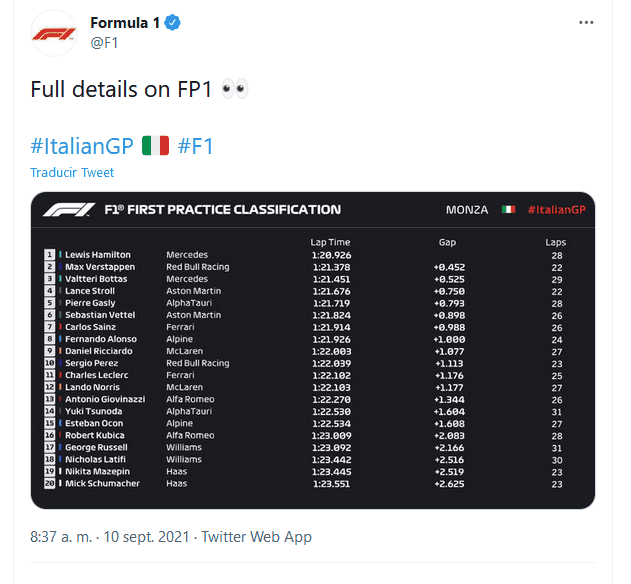Open the FP1 classification image
631x584 pixels.
pyautogui.click(x=313, y=350)
